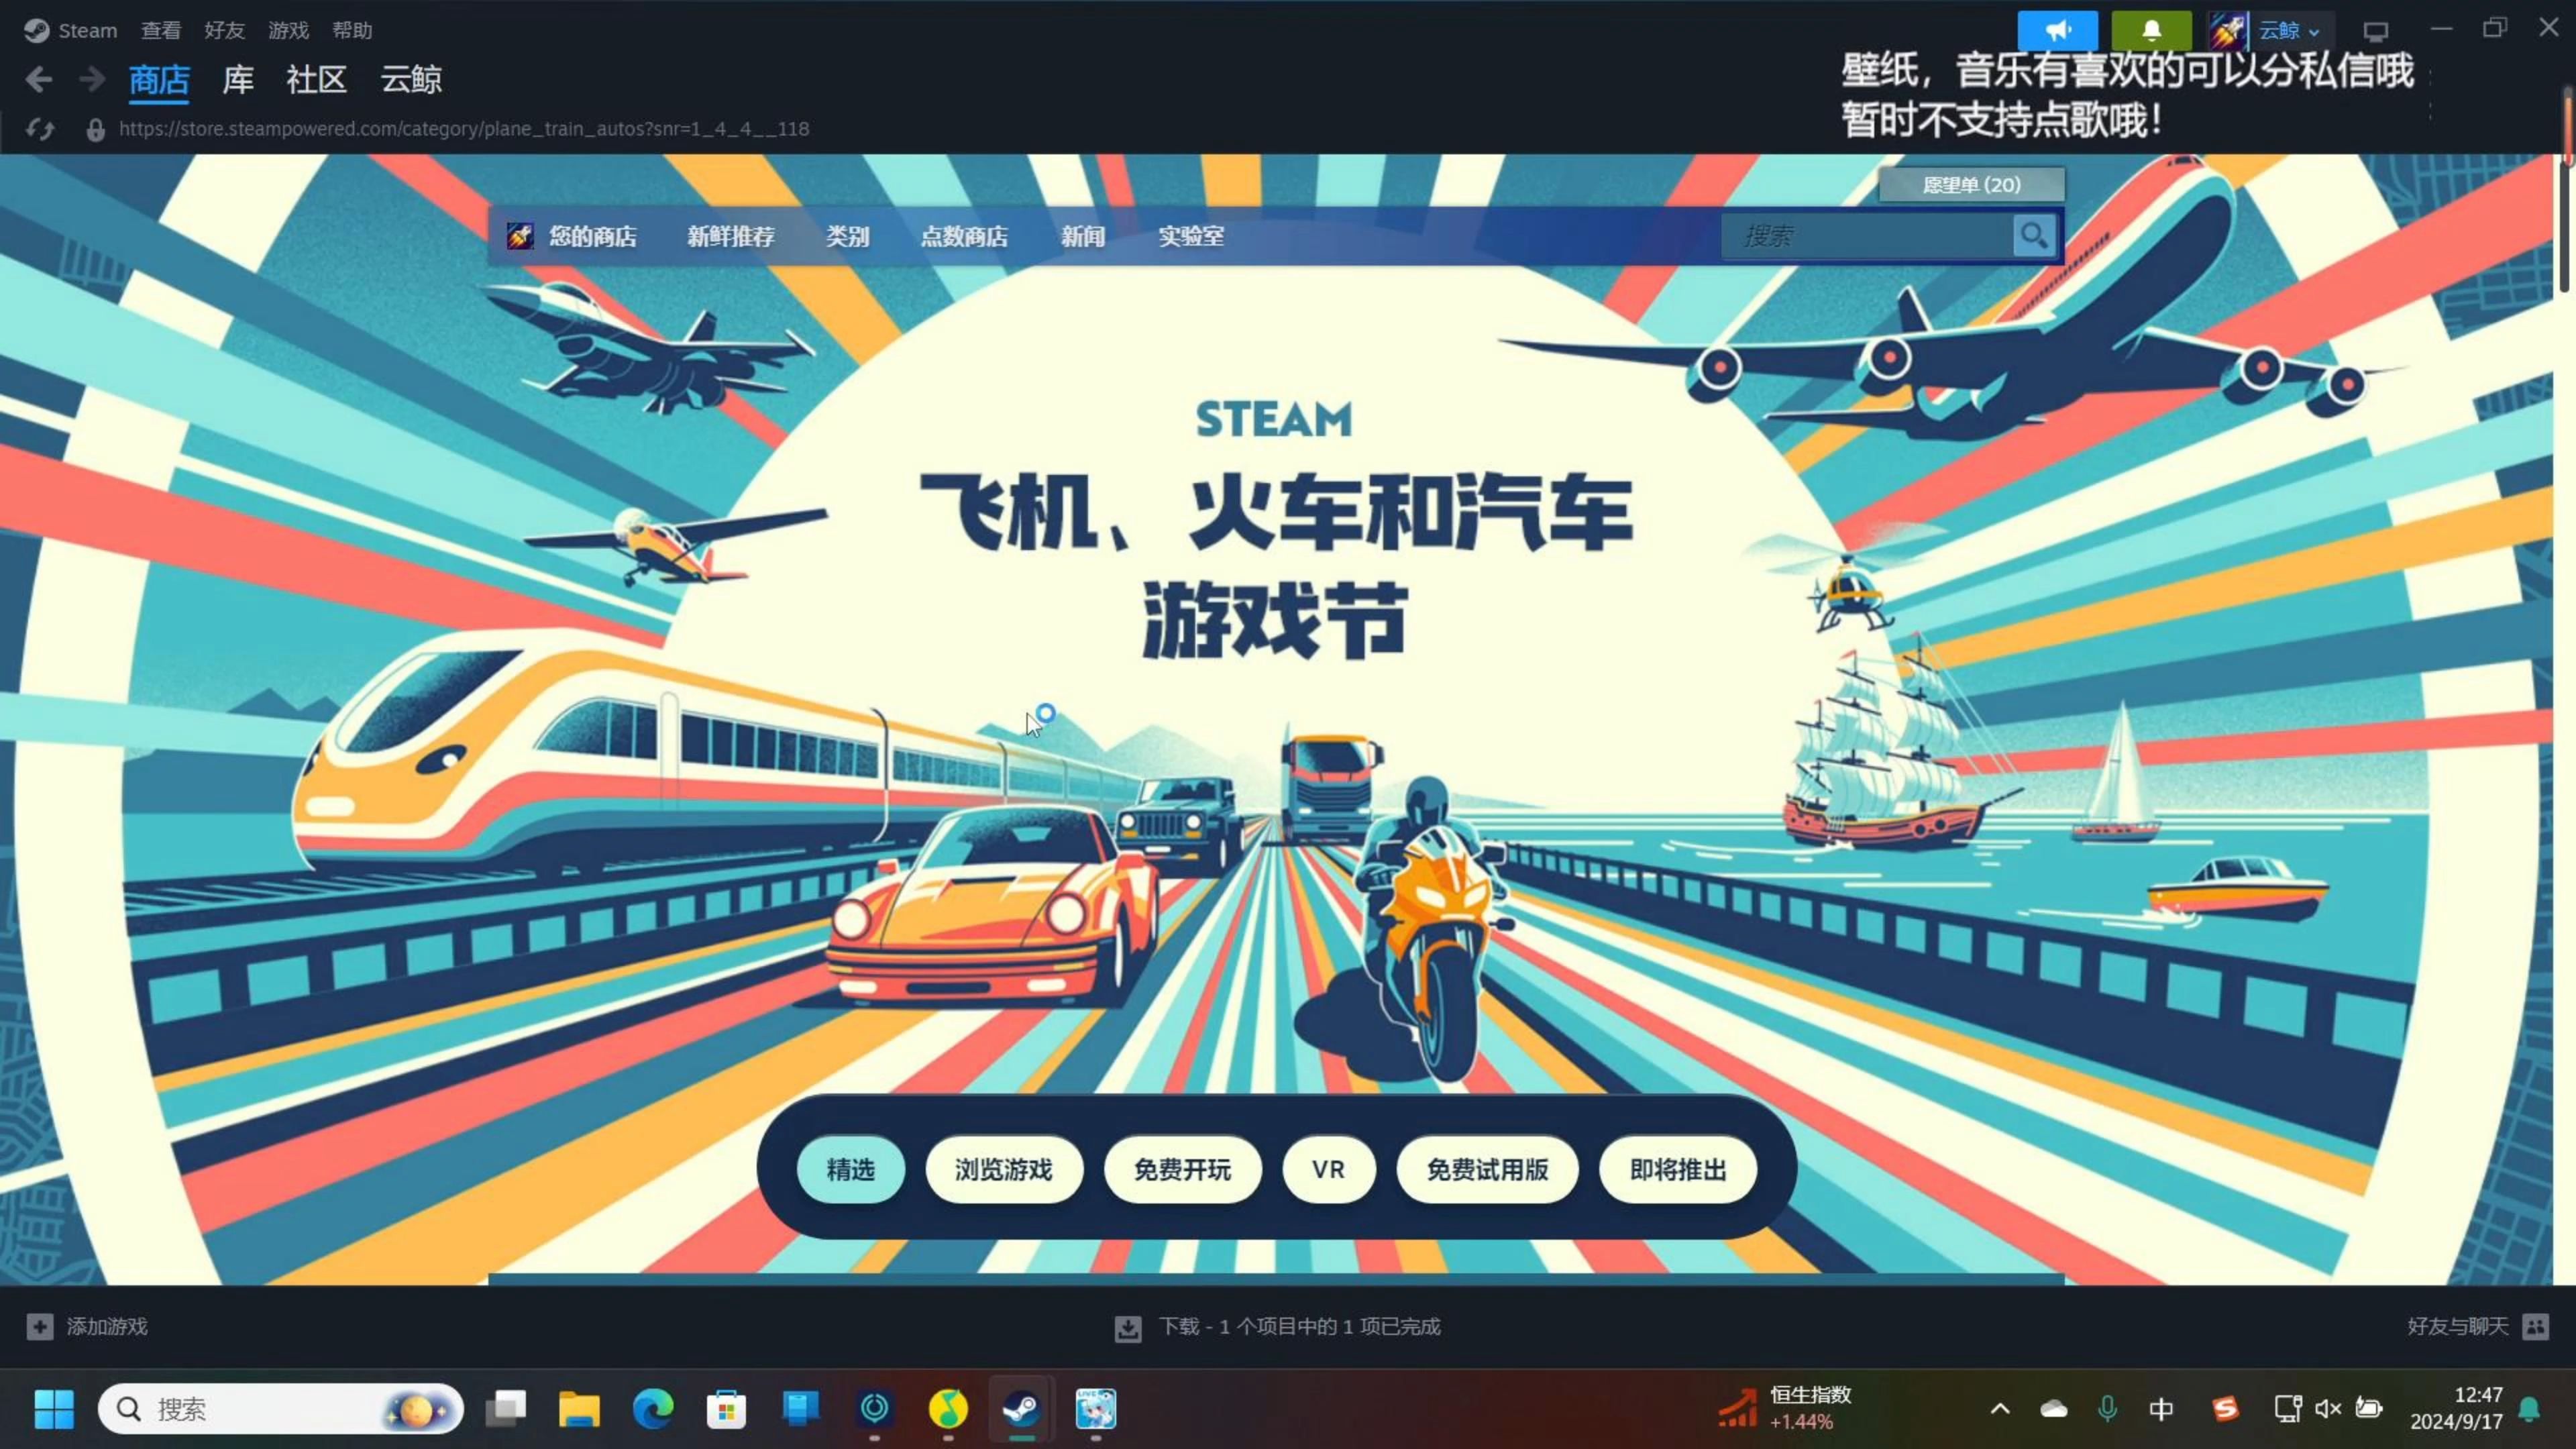Open the 帮助 menu
Screen dimensions: 2576x1449
pos(352,30)
